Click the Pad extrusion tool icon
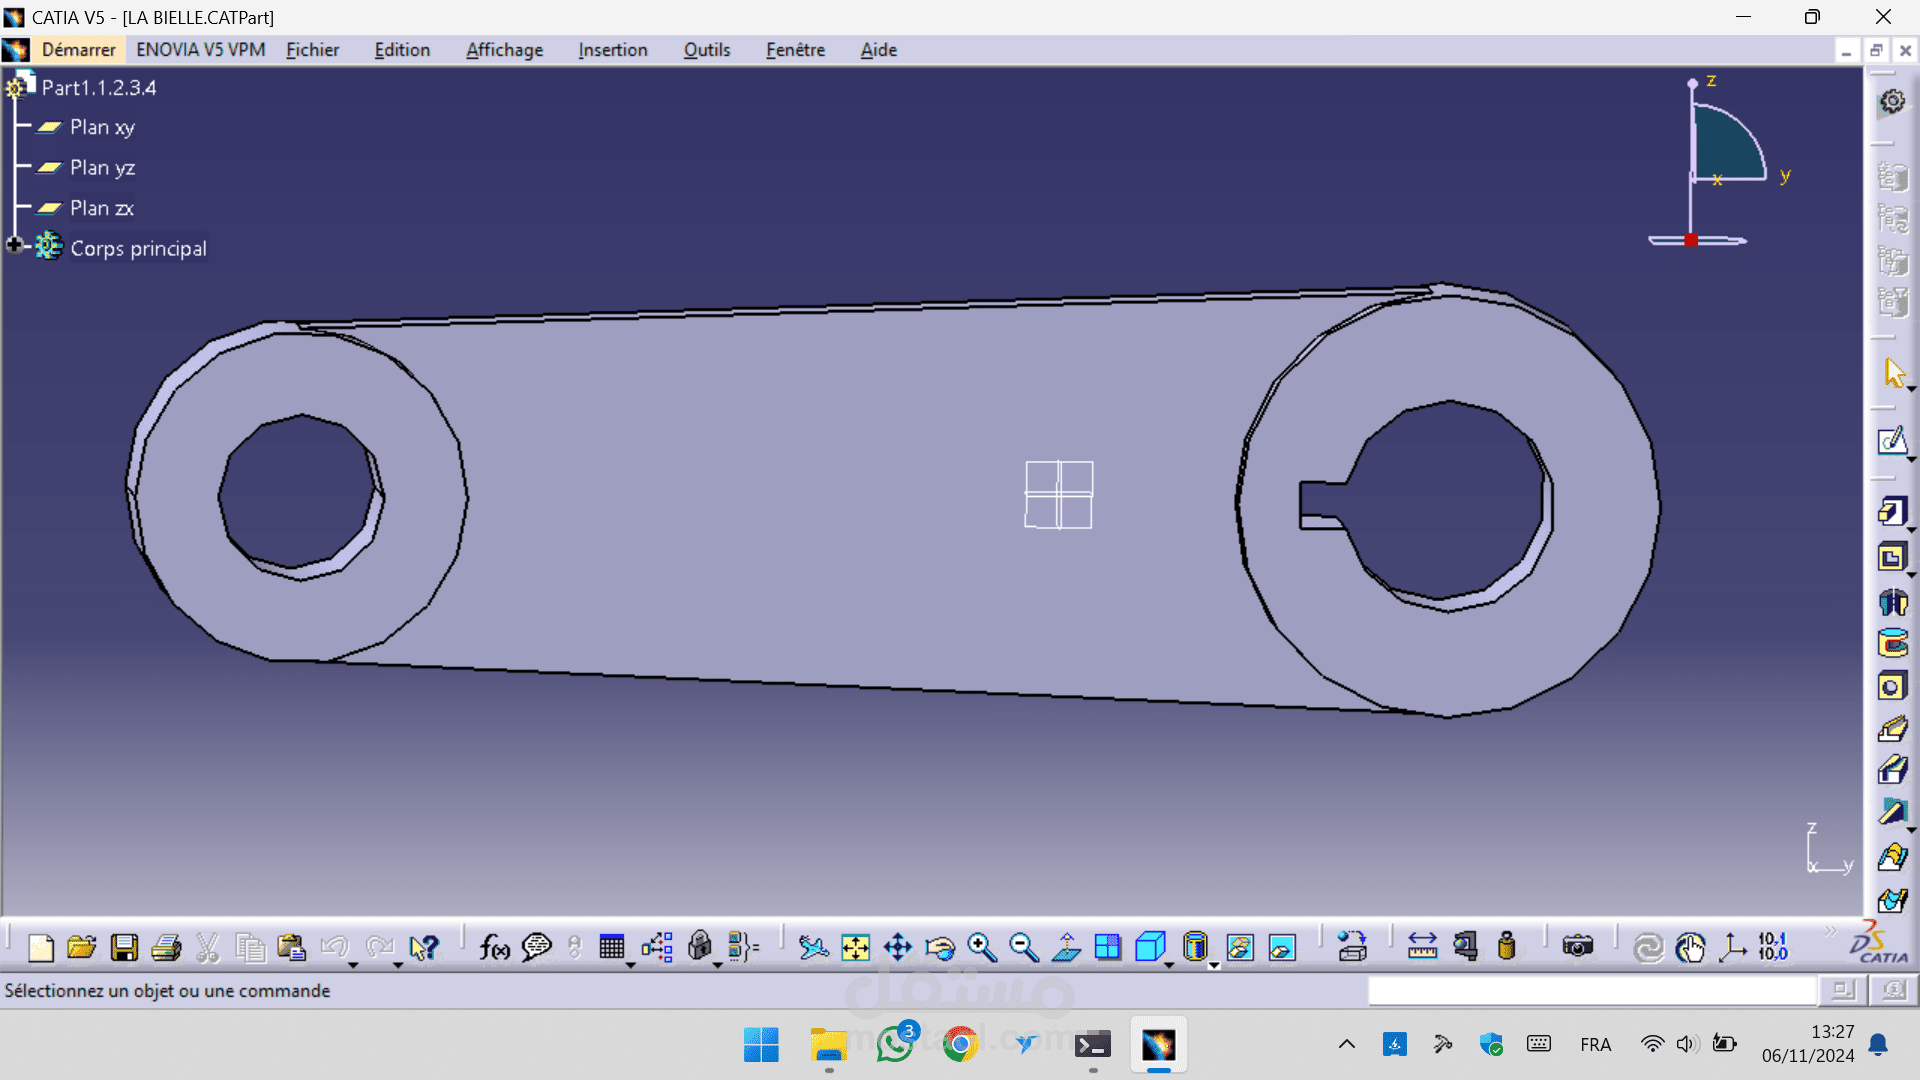Screen dimensions: 1920x1080 (1892, 512)
